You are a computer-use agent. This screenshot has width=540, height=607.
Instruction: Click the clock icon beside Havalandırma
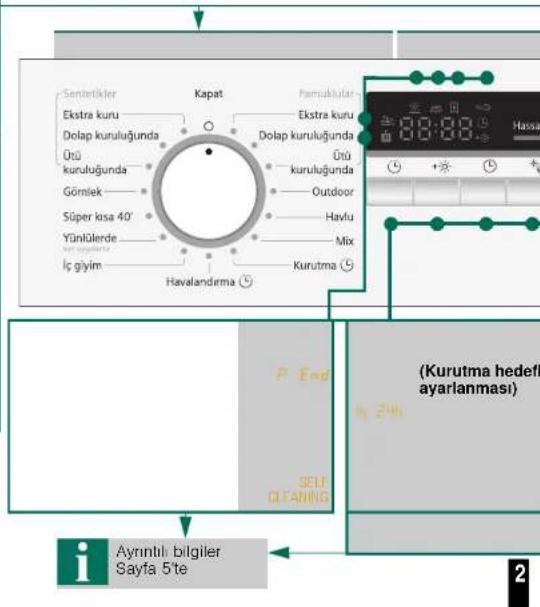[246, 281]
